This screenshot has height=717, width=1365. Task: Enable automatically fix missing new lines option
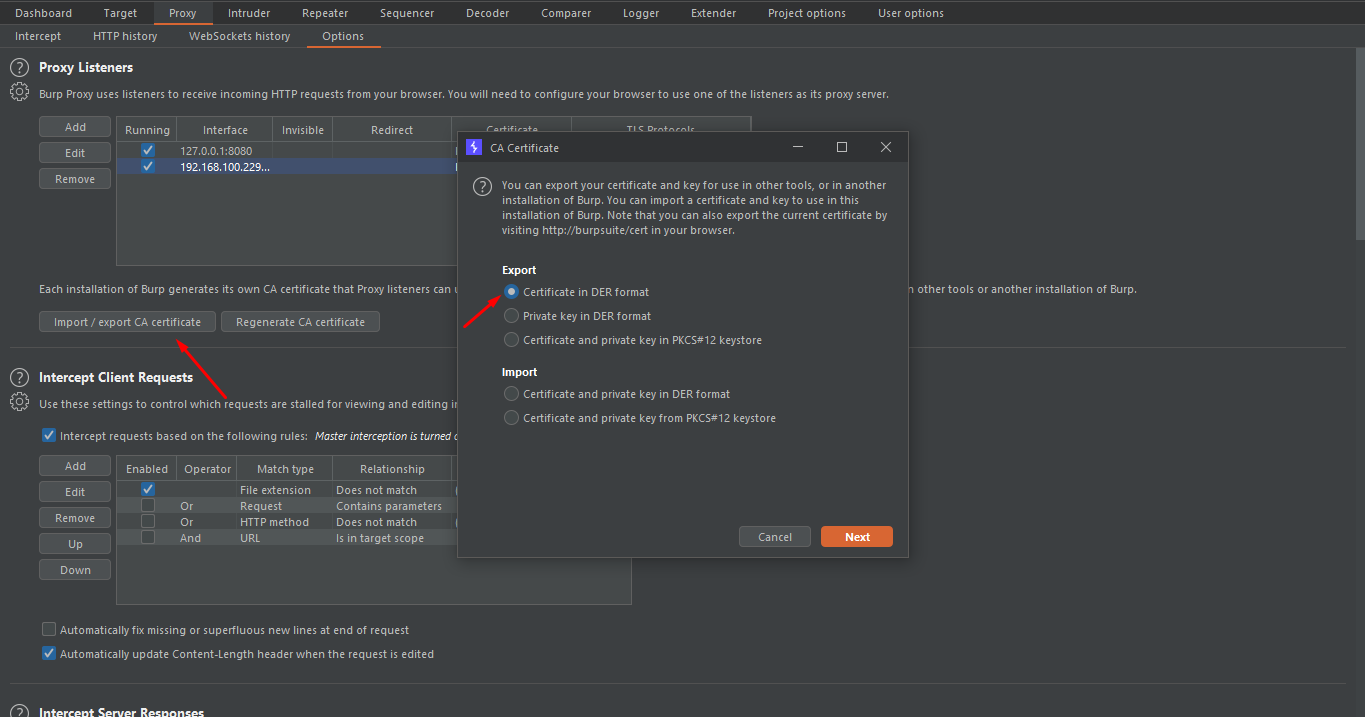(49, 630)
